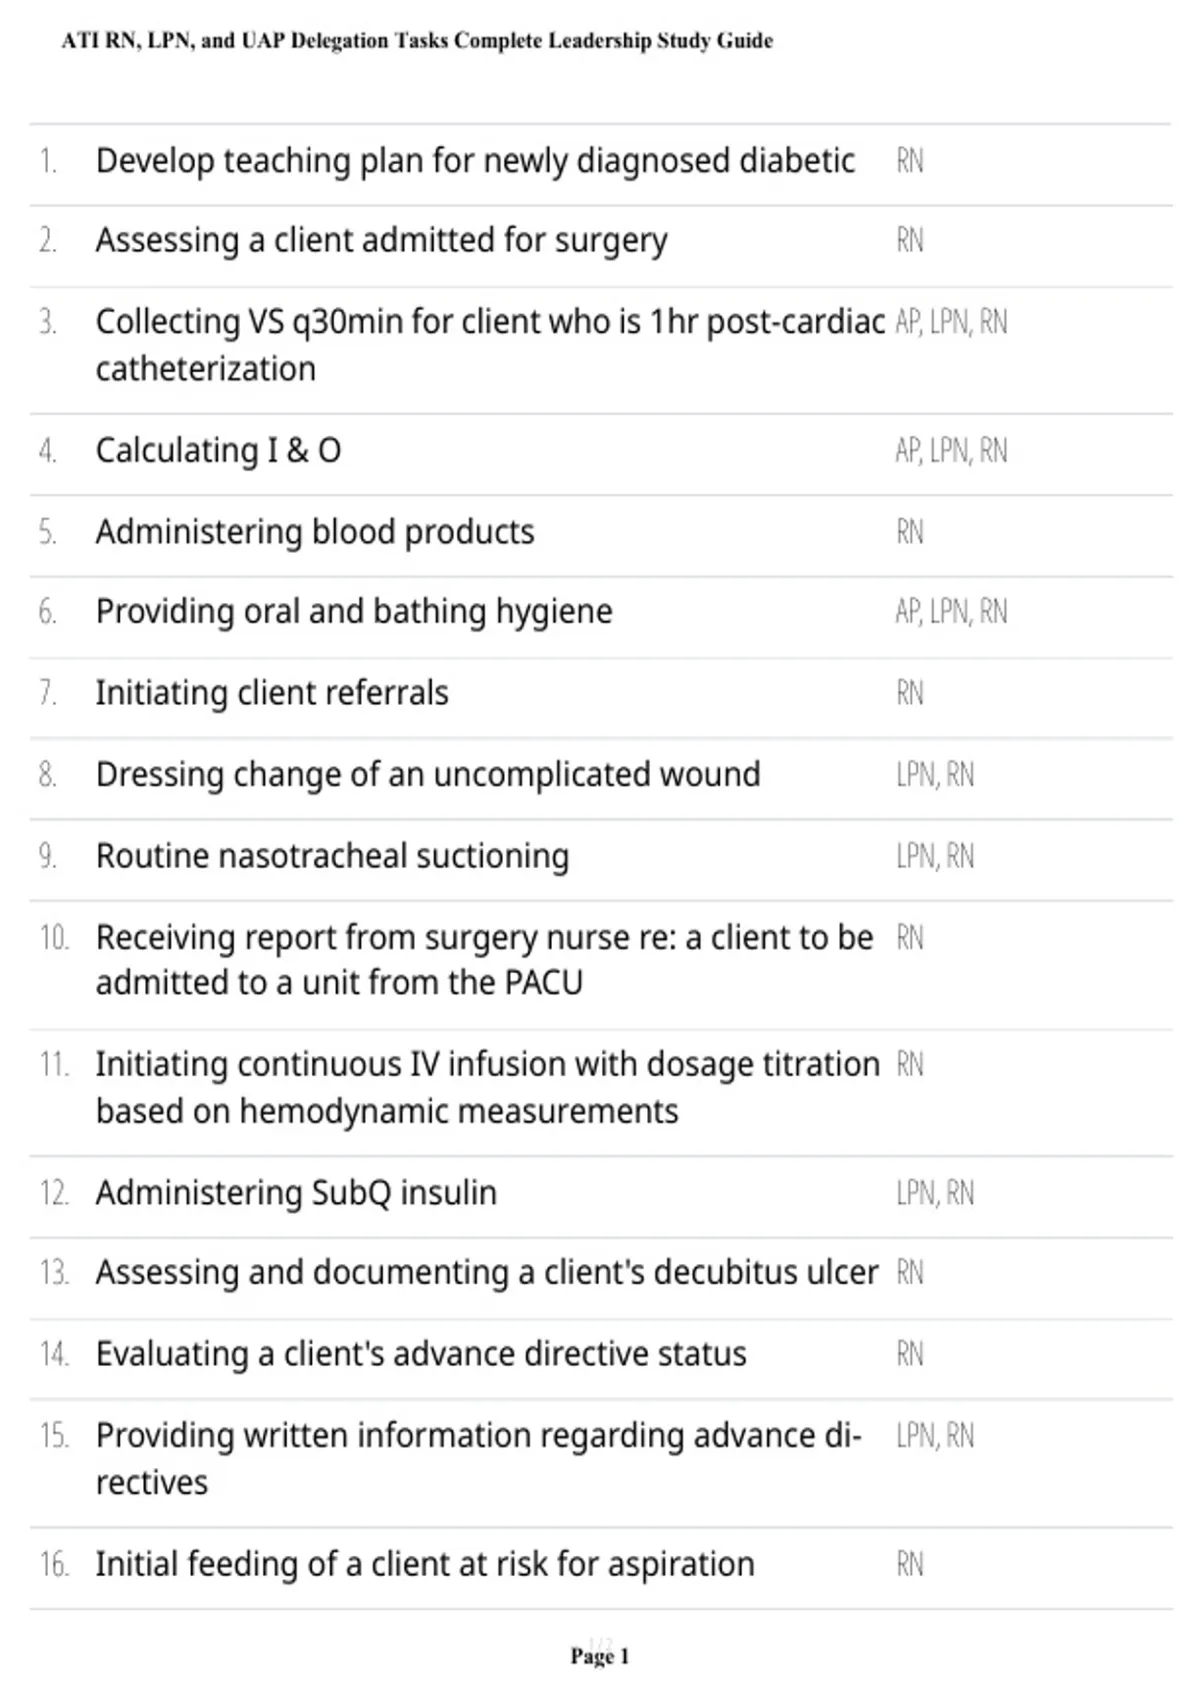Click 'Initiating client referrals' item
This screenshot has height=1700, width=1200.
point(272,693)
